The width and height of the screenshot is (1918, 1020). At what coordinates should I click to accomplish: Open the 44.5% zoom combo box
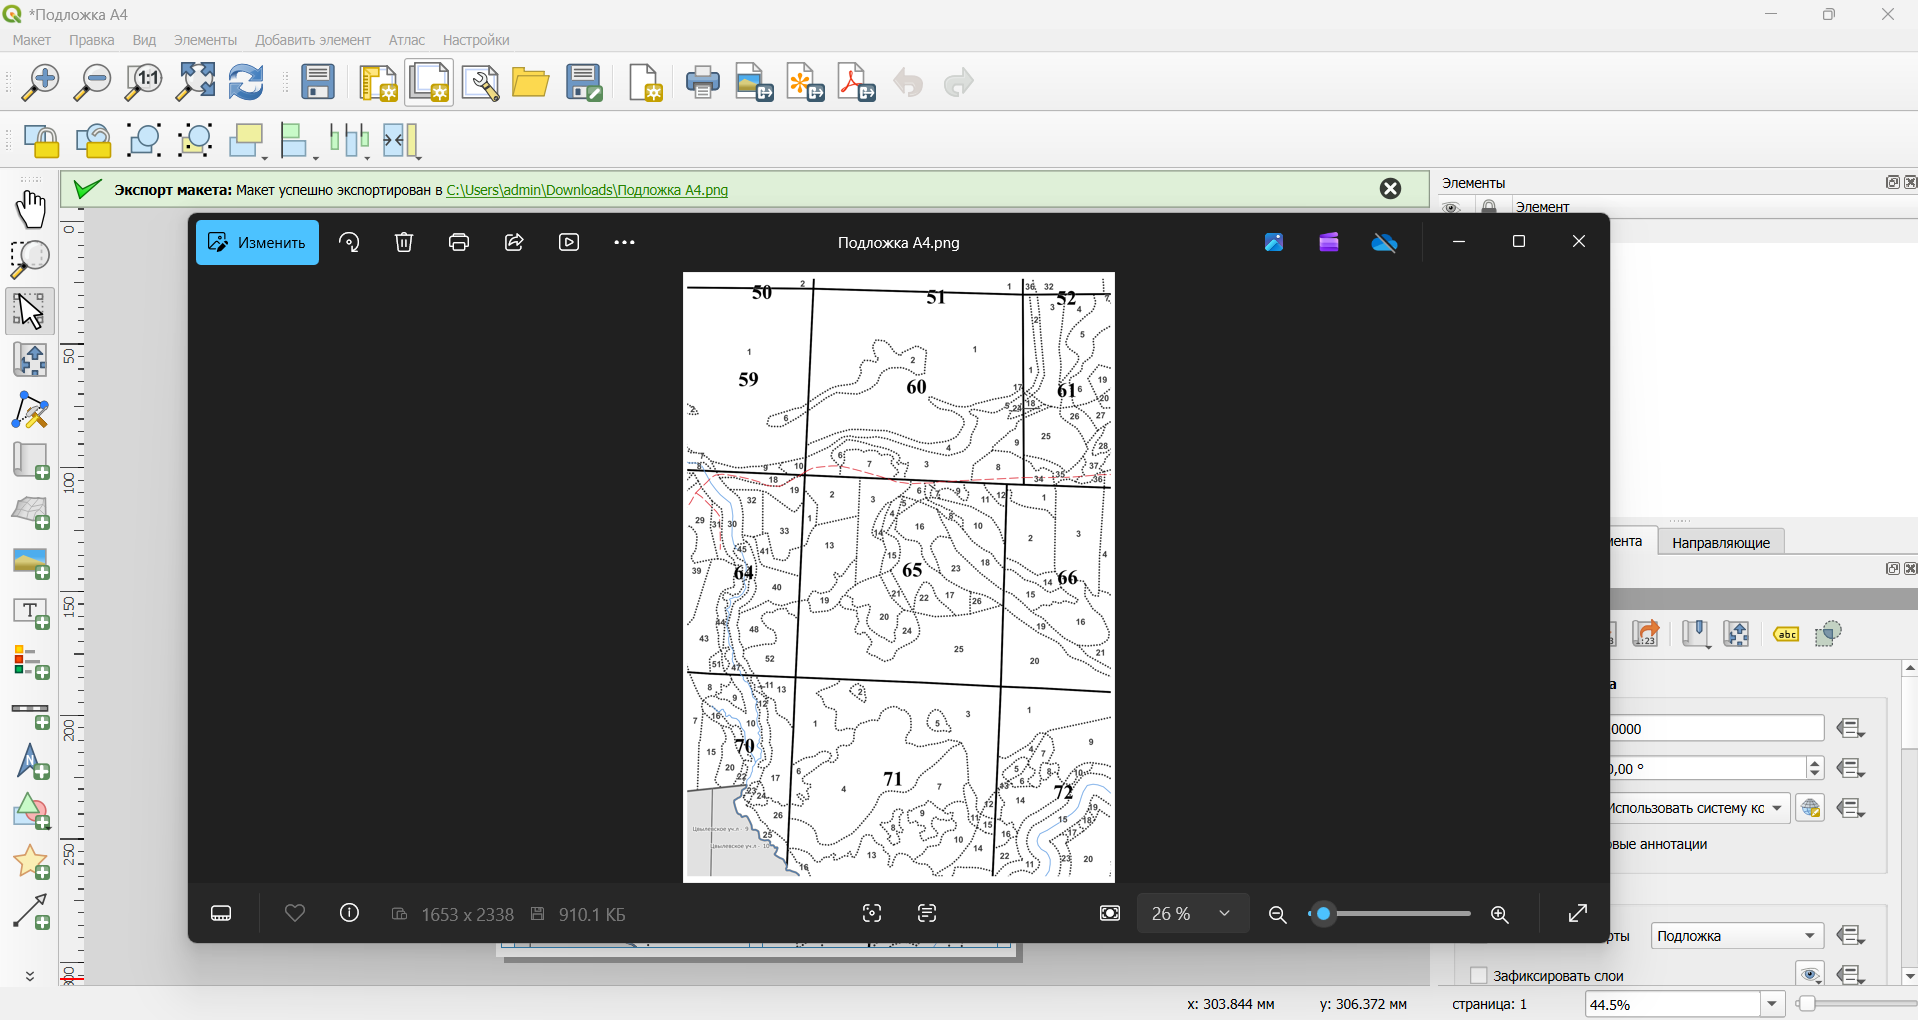(x=1685, y=1004)
